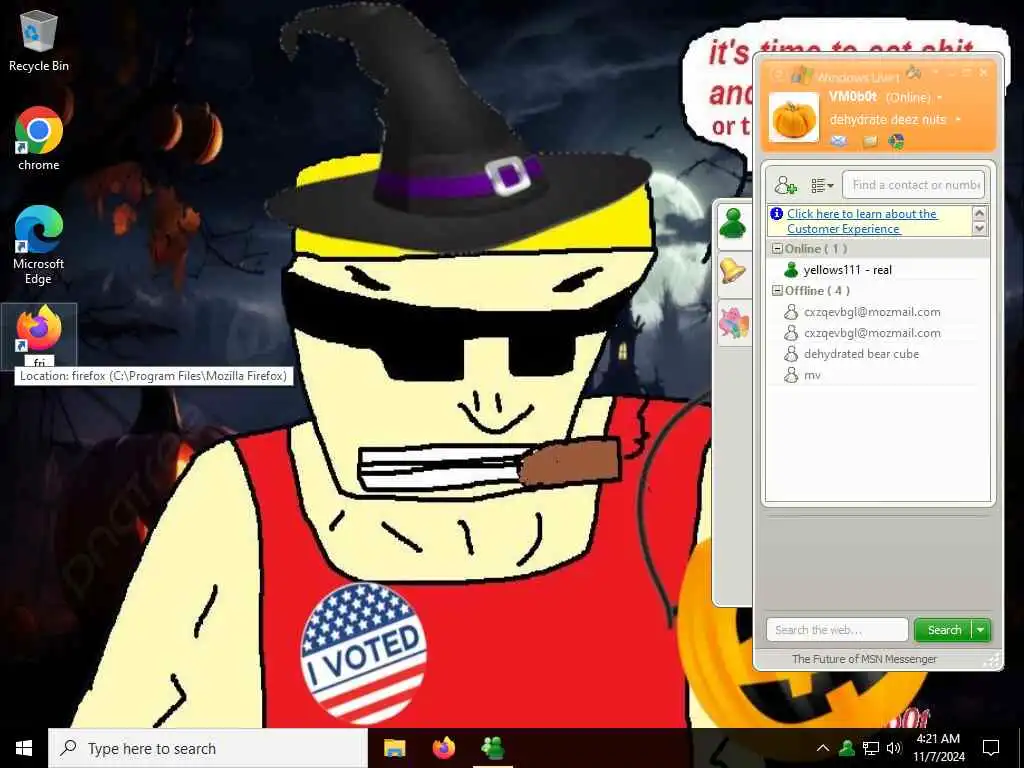Open the Action Center notifications icon

pos(991,748)
